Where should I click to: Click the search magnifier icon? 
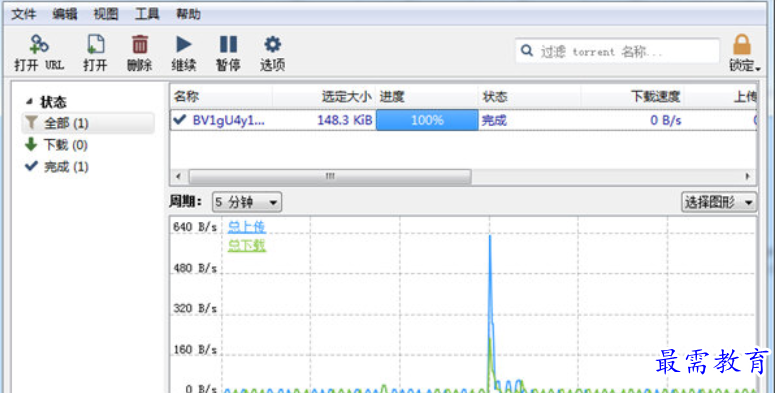click(x=527, y=51)
